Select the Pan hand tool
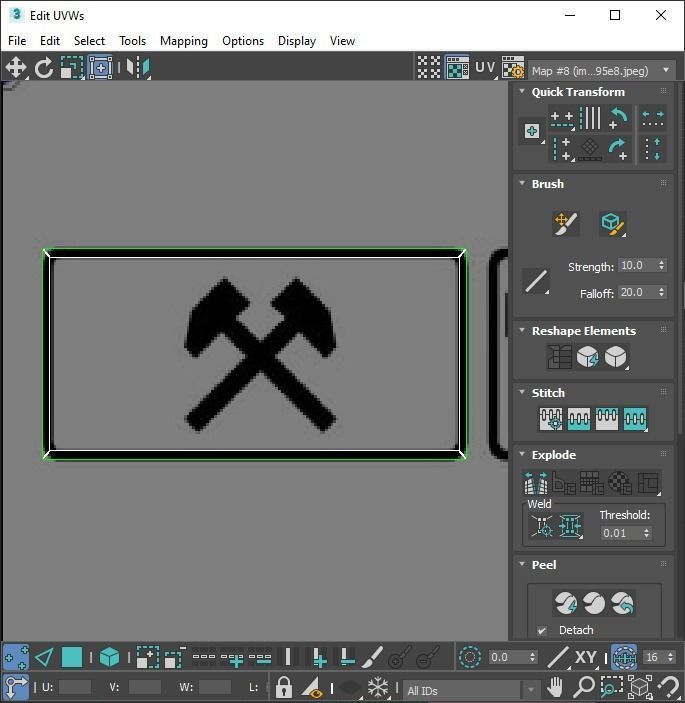 pos(555,686)
